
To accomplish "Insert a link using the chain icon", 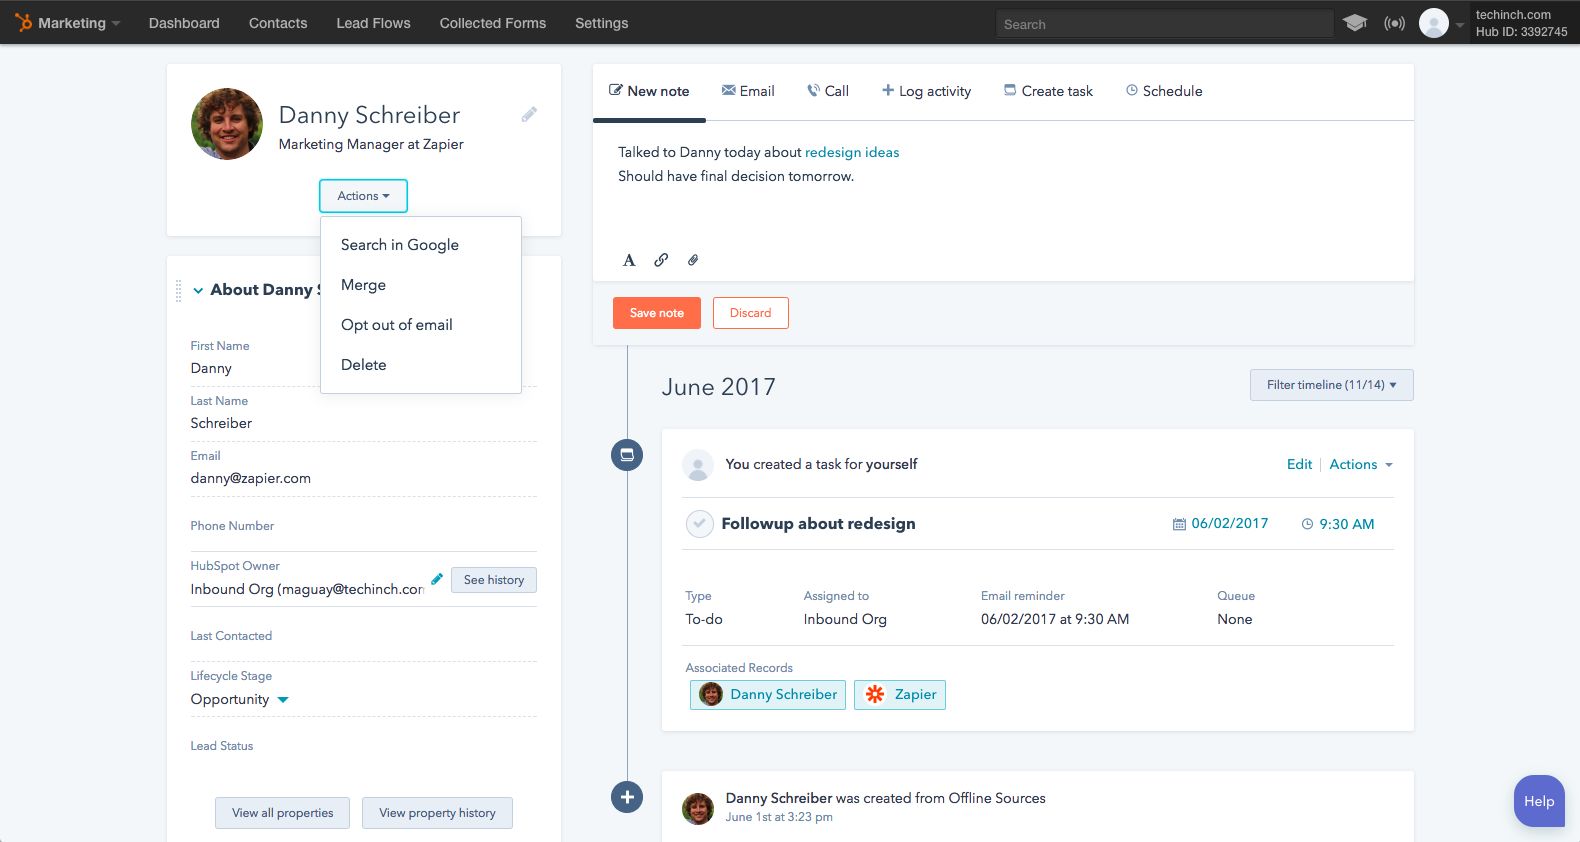I will (x=661, y=260).
